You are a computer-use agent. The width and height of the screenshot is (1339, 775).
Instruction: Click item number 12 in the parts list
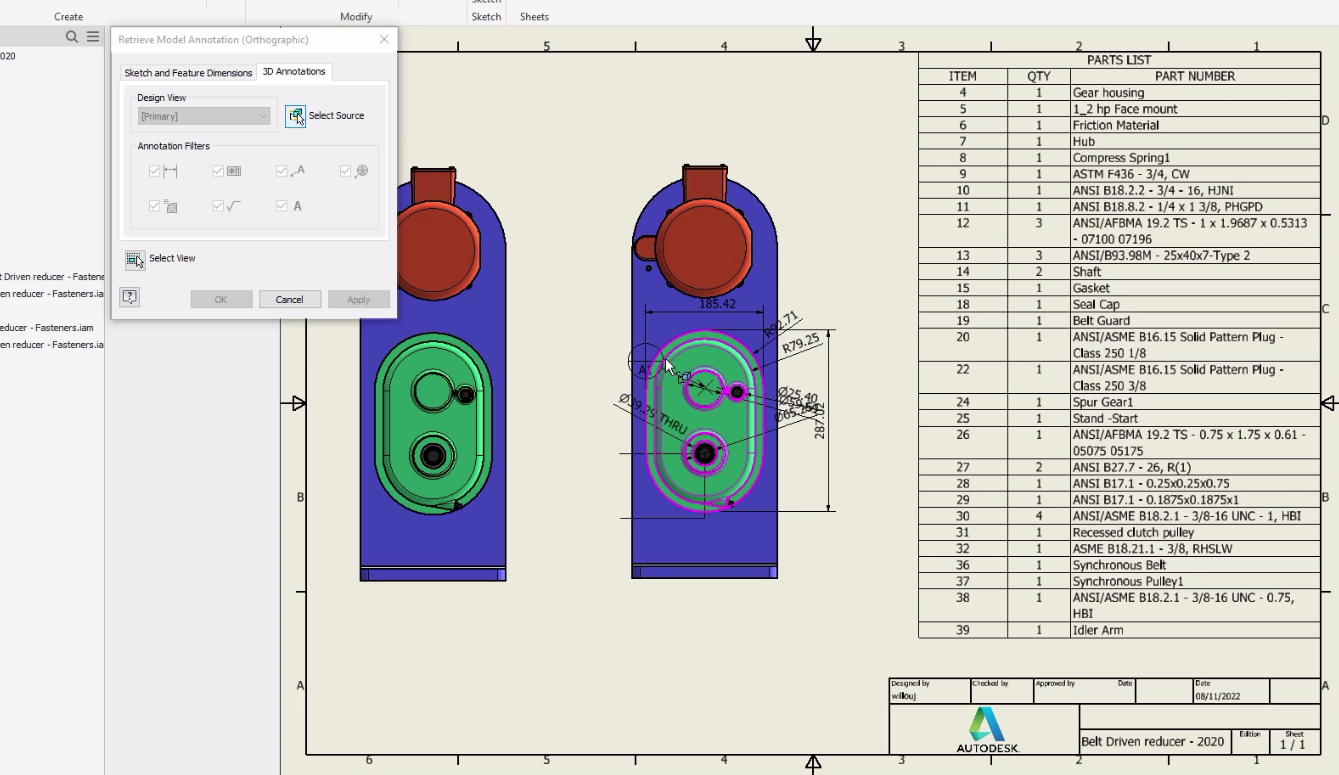point(963,223)
